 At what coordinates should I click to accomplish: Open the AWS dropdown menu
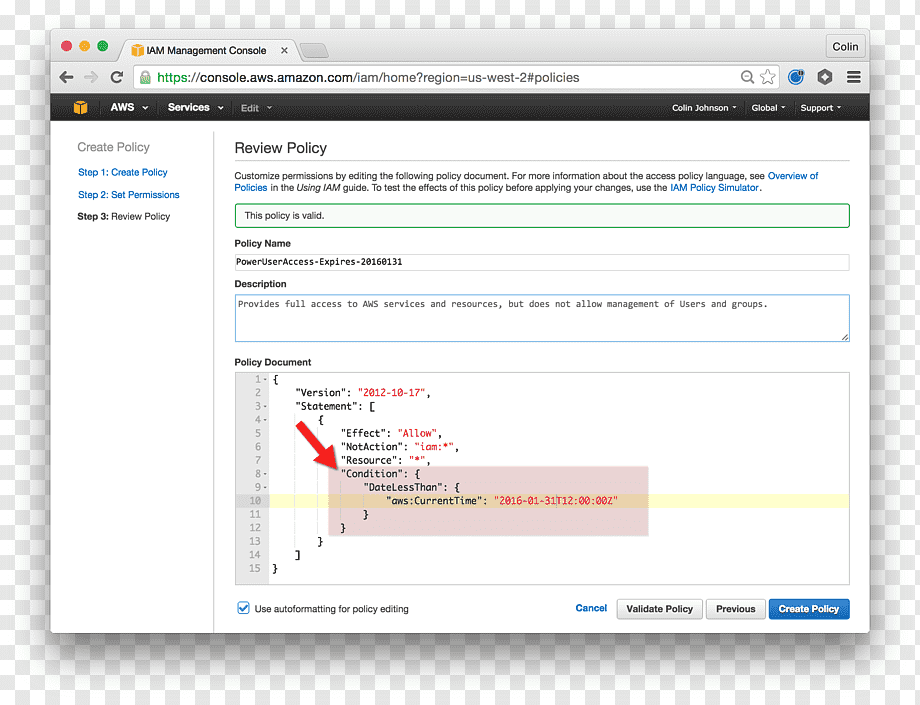(129, 107)
